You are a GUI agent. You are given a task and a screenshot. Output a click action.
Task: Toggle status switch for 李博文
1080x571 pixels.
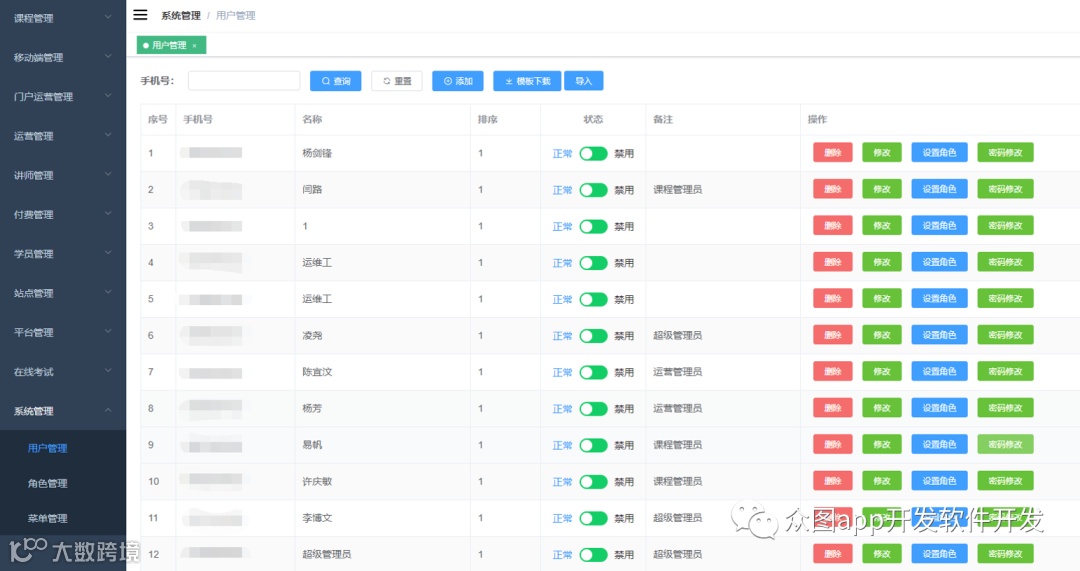(x=593, y=519)
